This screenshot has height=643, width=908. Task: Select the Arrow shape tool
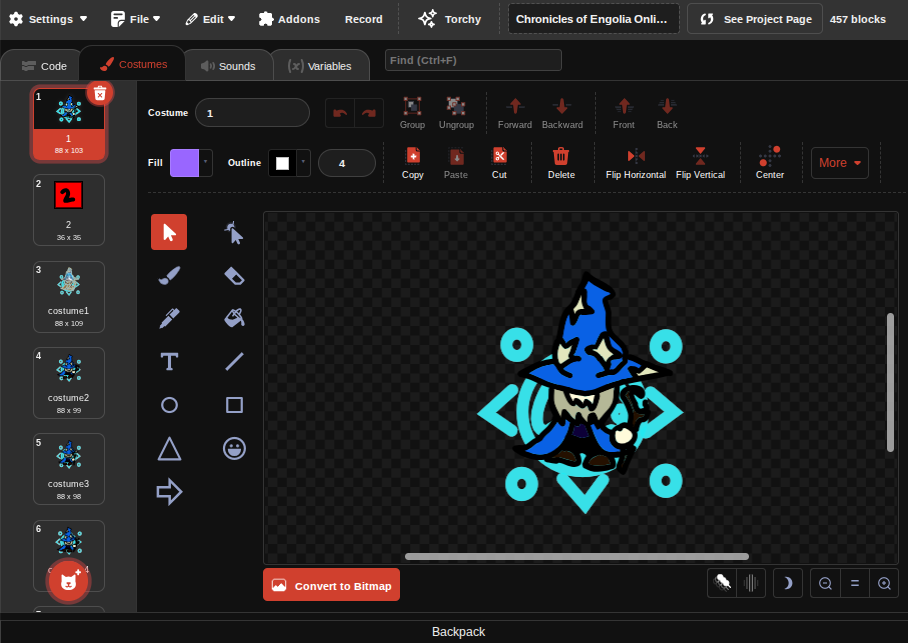pyautogui.click(x=169, y=492)
